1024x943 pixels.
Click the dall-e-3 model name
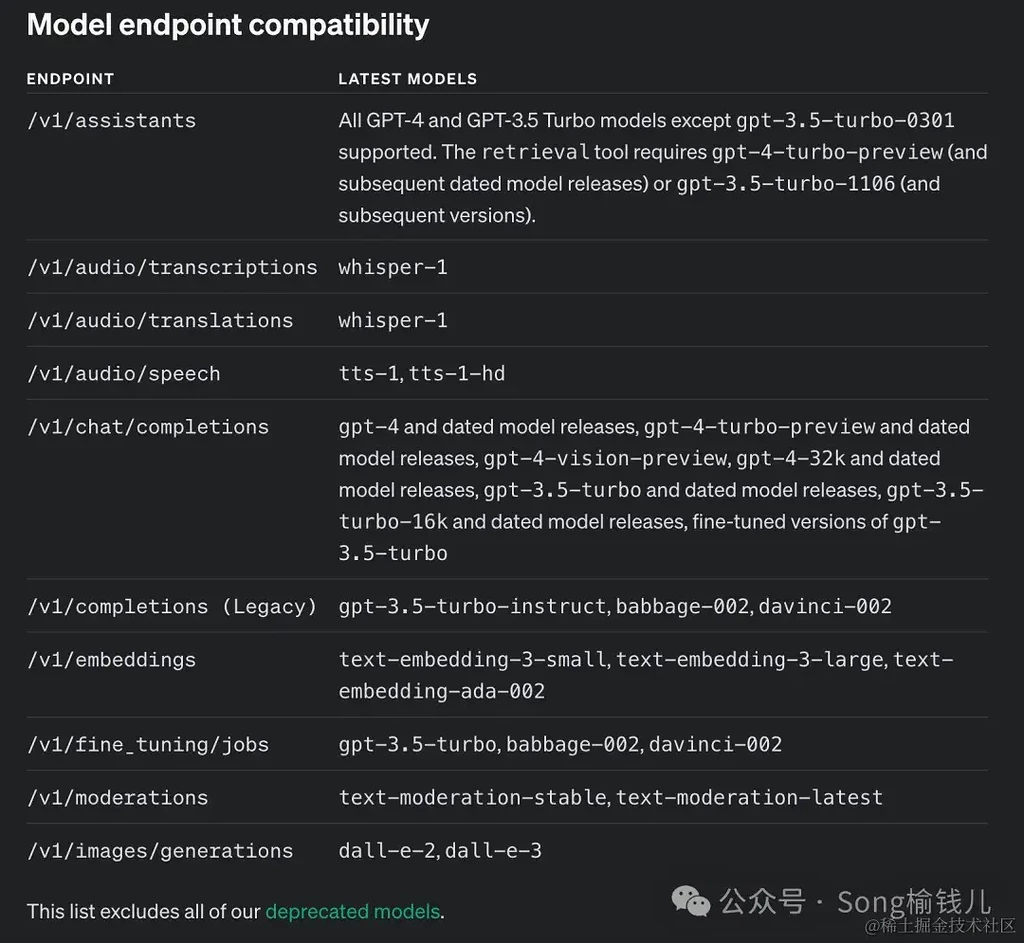pos(493,850)
